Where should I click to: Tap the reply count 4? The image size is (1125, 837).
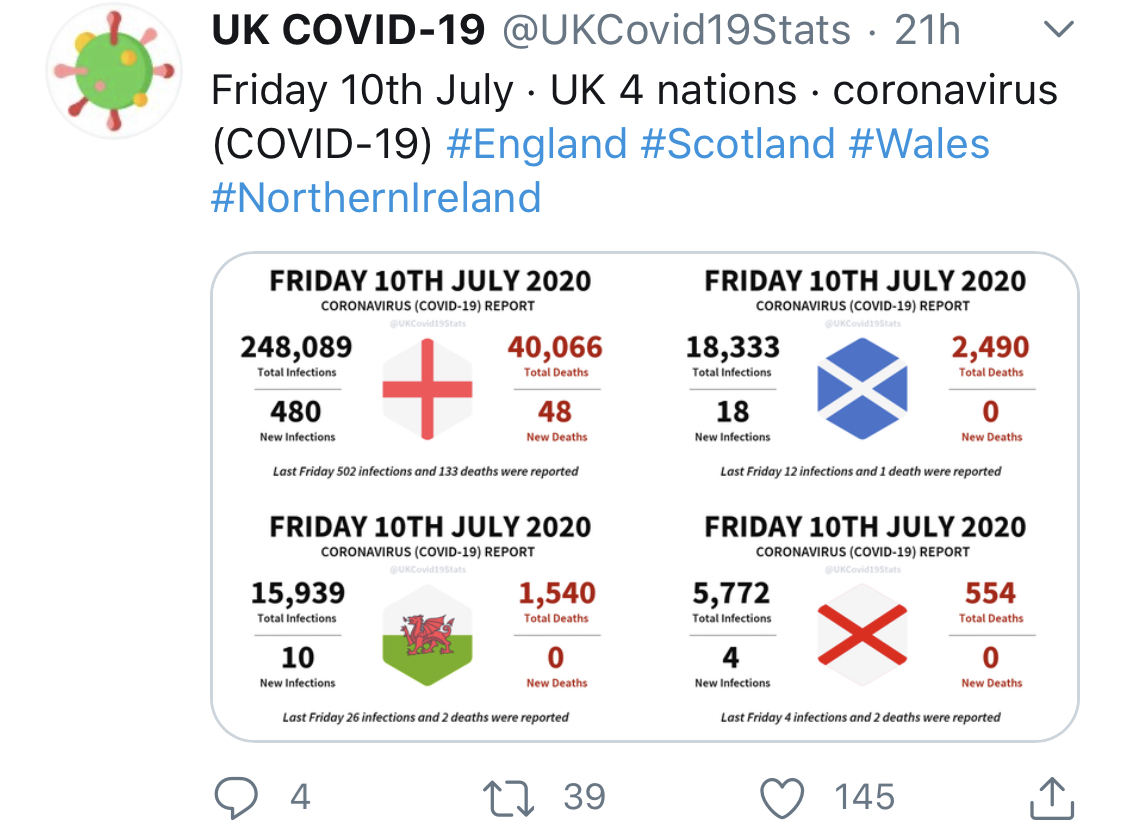pyautogui.click(x=299, y=798)
